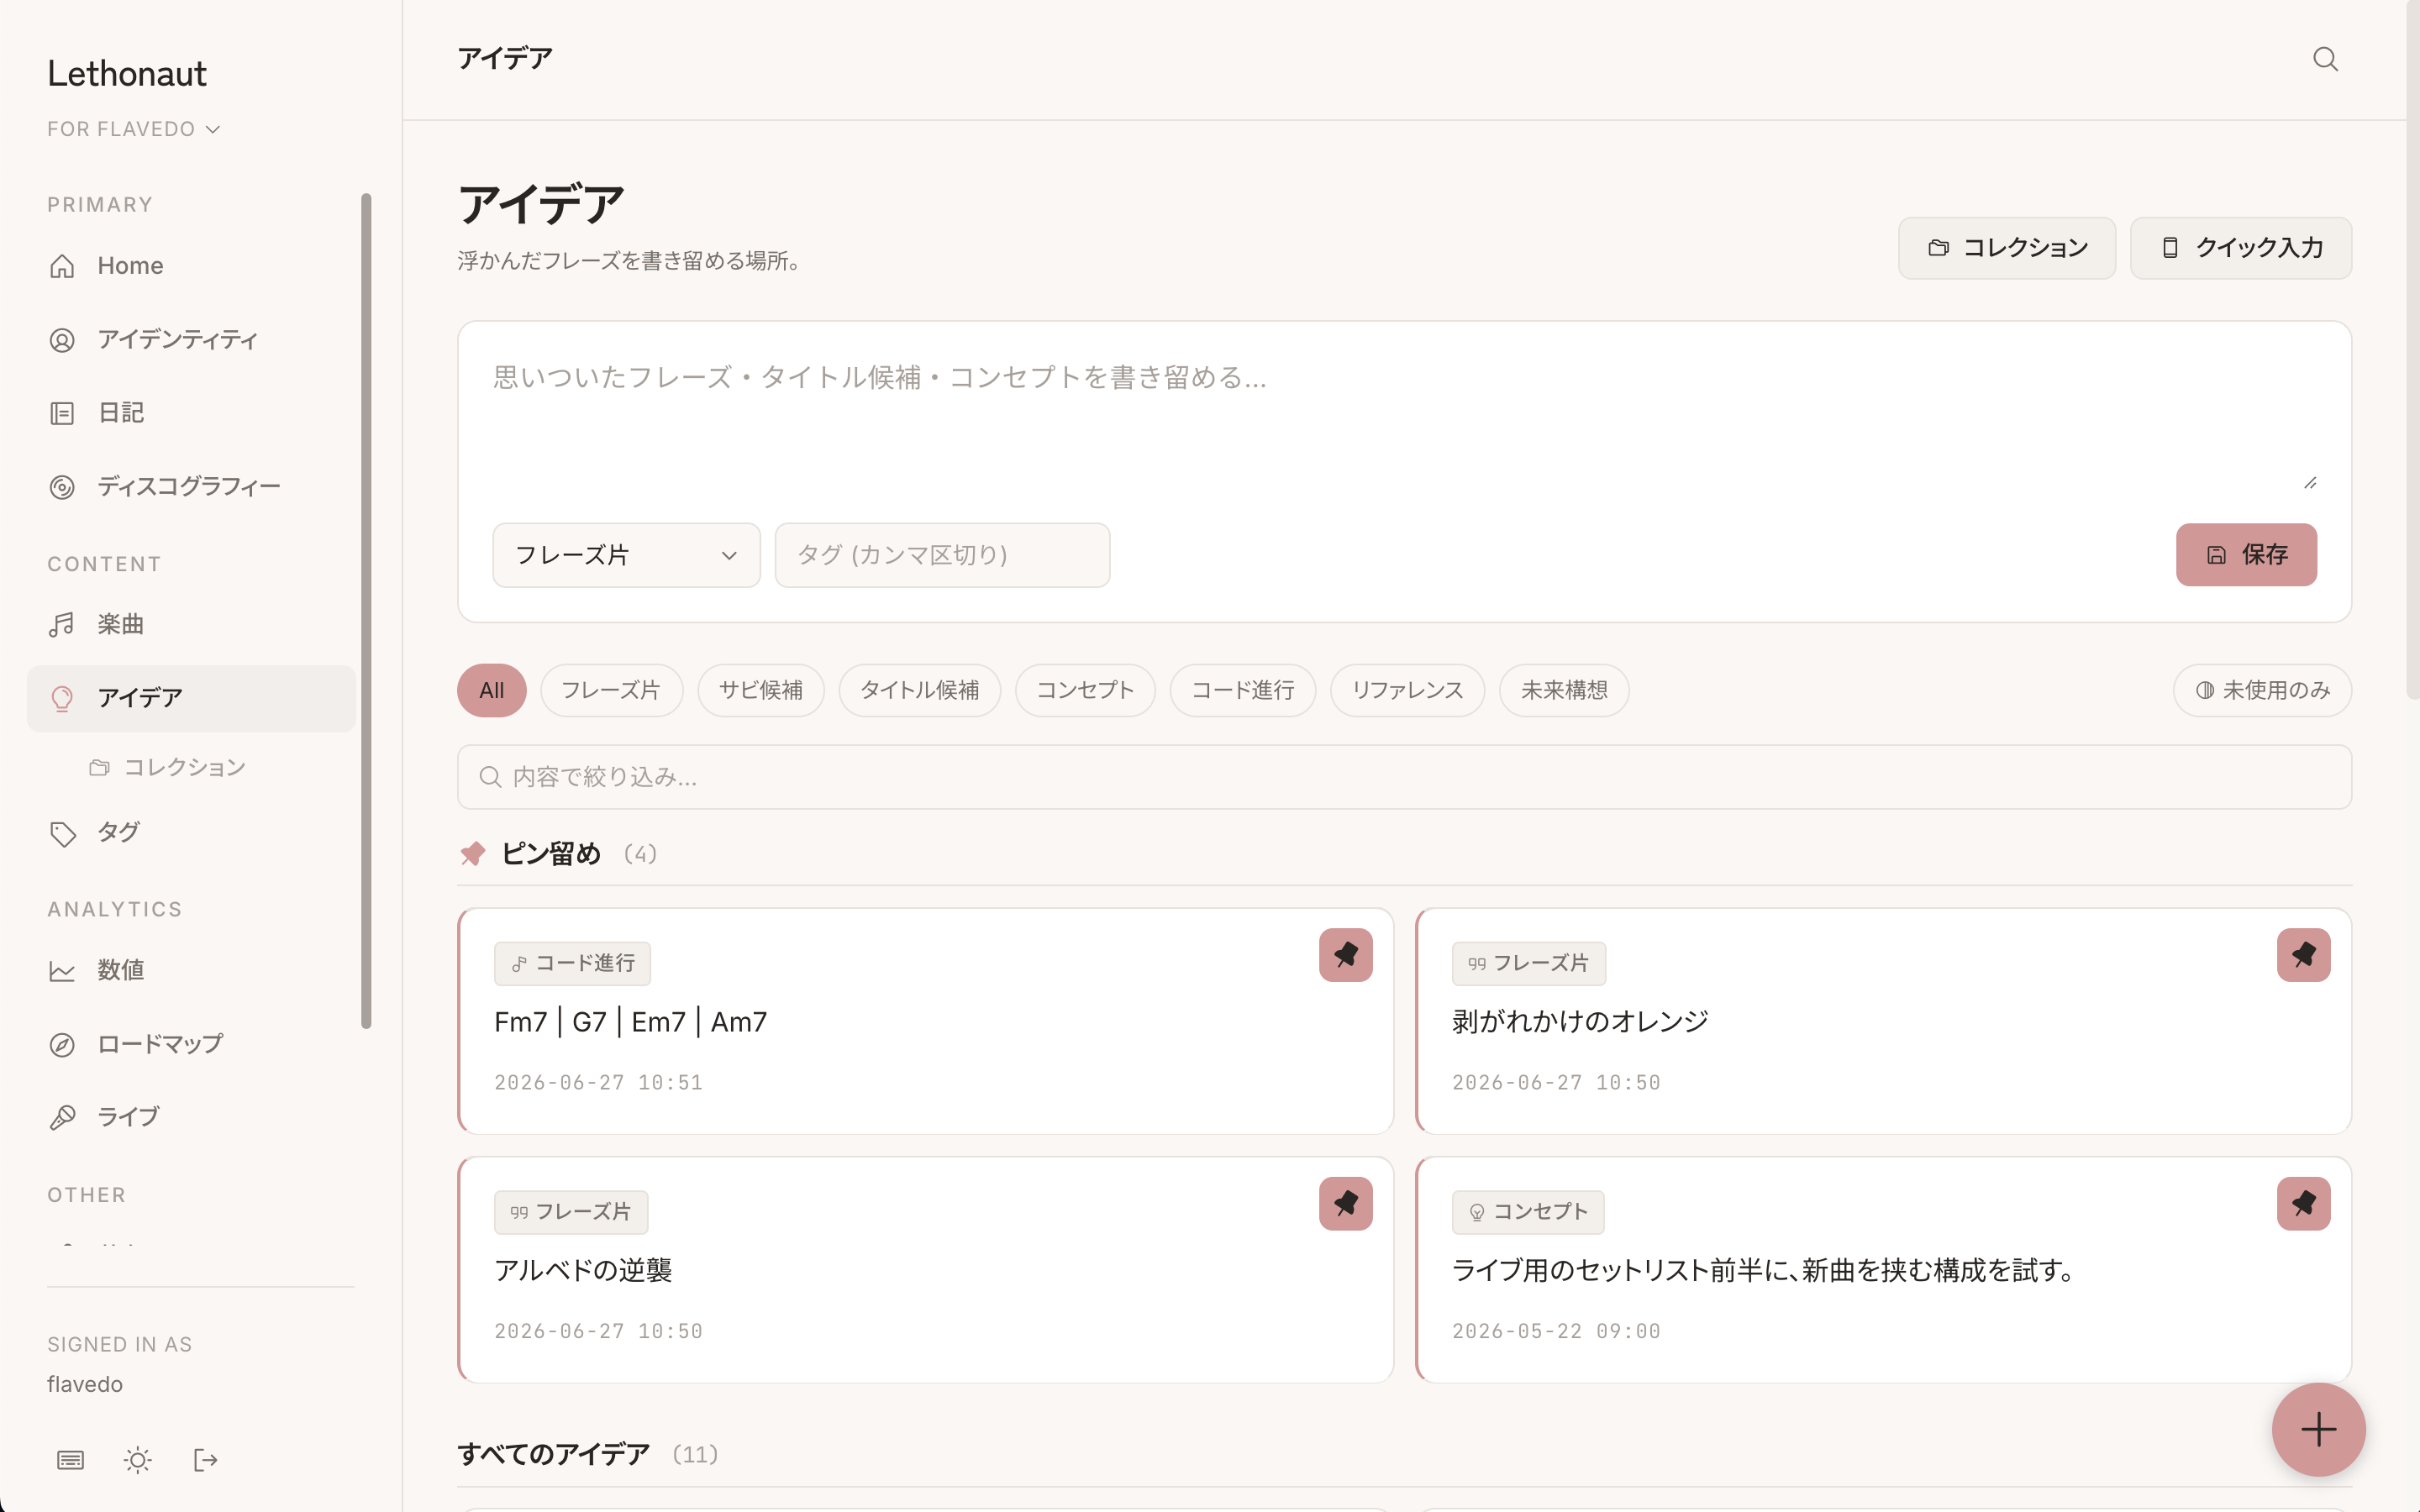Open Home from the sidebar
Screen dimensions: 2420x1512
tap(191, 266)
